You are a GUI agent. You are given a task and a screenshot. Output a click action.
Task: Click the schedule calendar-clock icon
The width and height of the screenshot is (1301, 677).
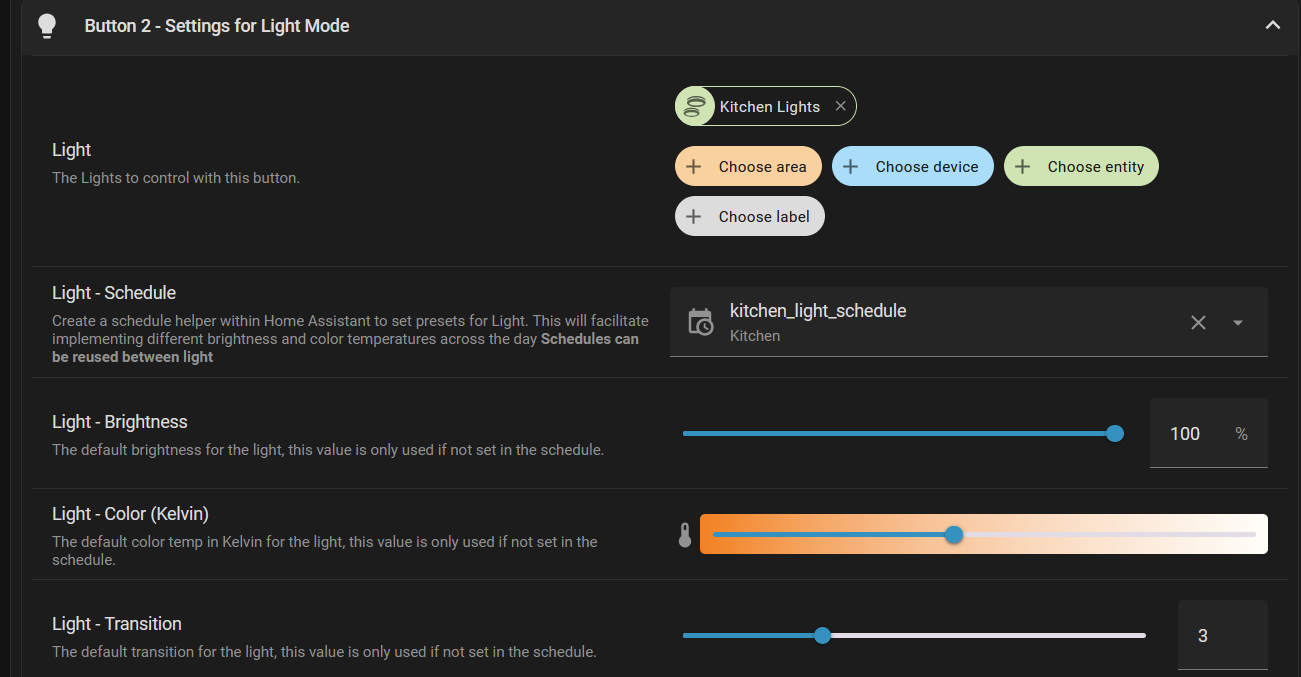(700, 322)
